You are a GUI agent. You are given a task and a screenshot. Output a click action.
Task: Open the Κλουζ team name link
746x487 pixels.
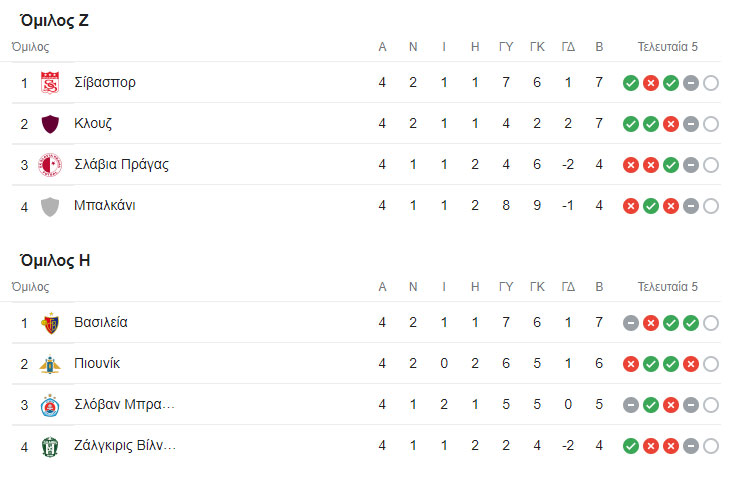click(x=93, y=124)
